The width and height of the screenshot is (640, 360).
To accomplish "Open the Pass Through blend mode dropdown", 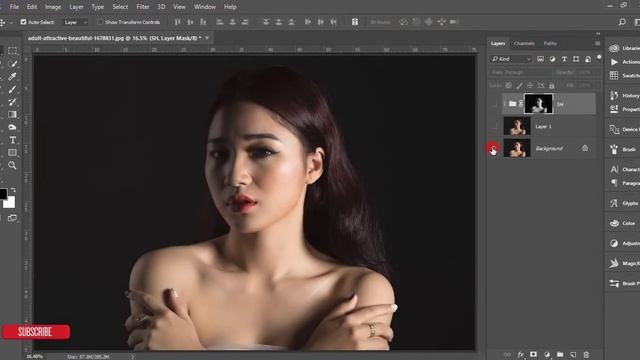I will point(520,72).
